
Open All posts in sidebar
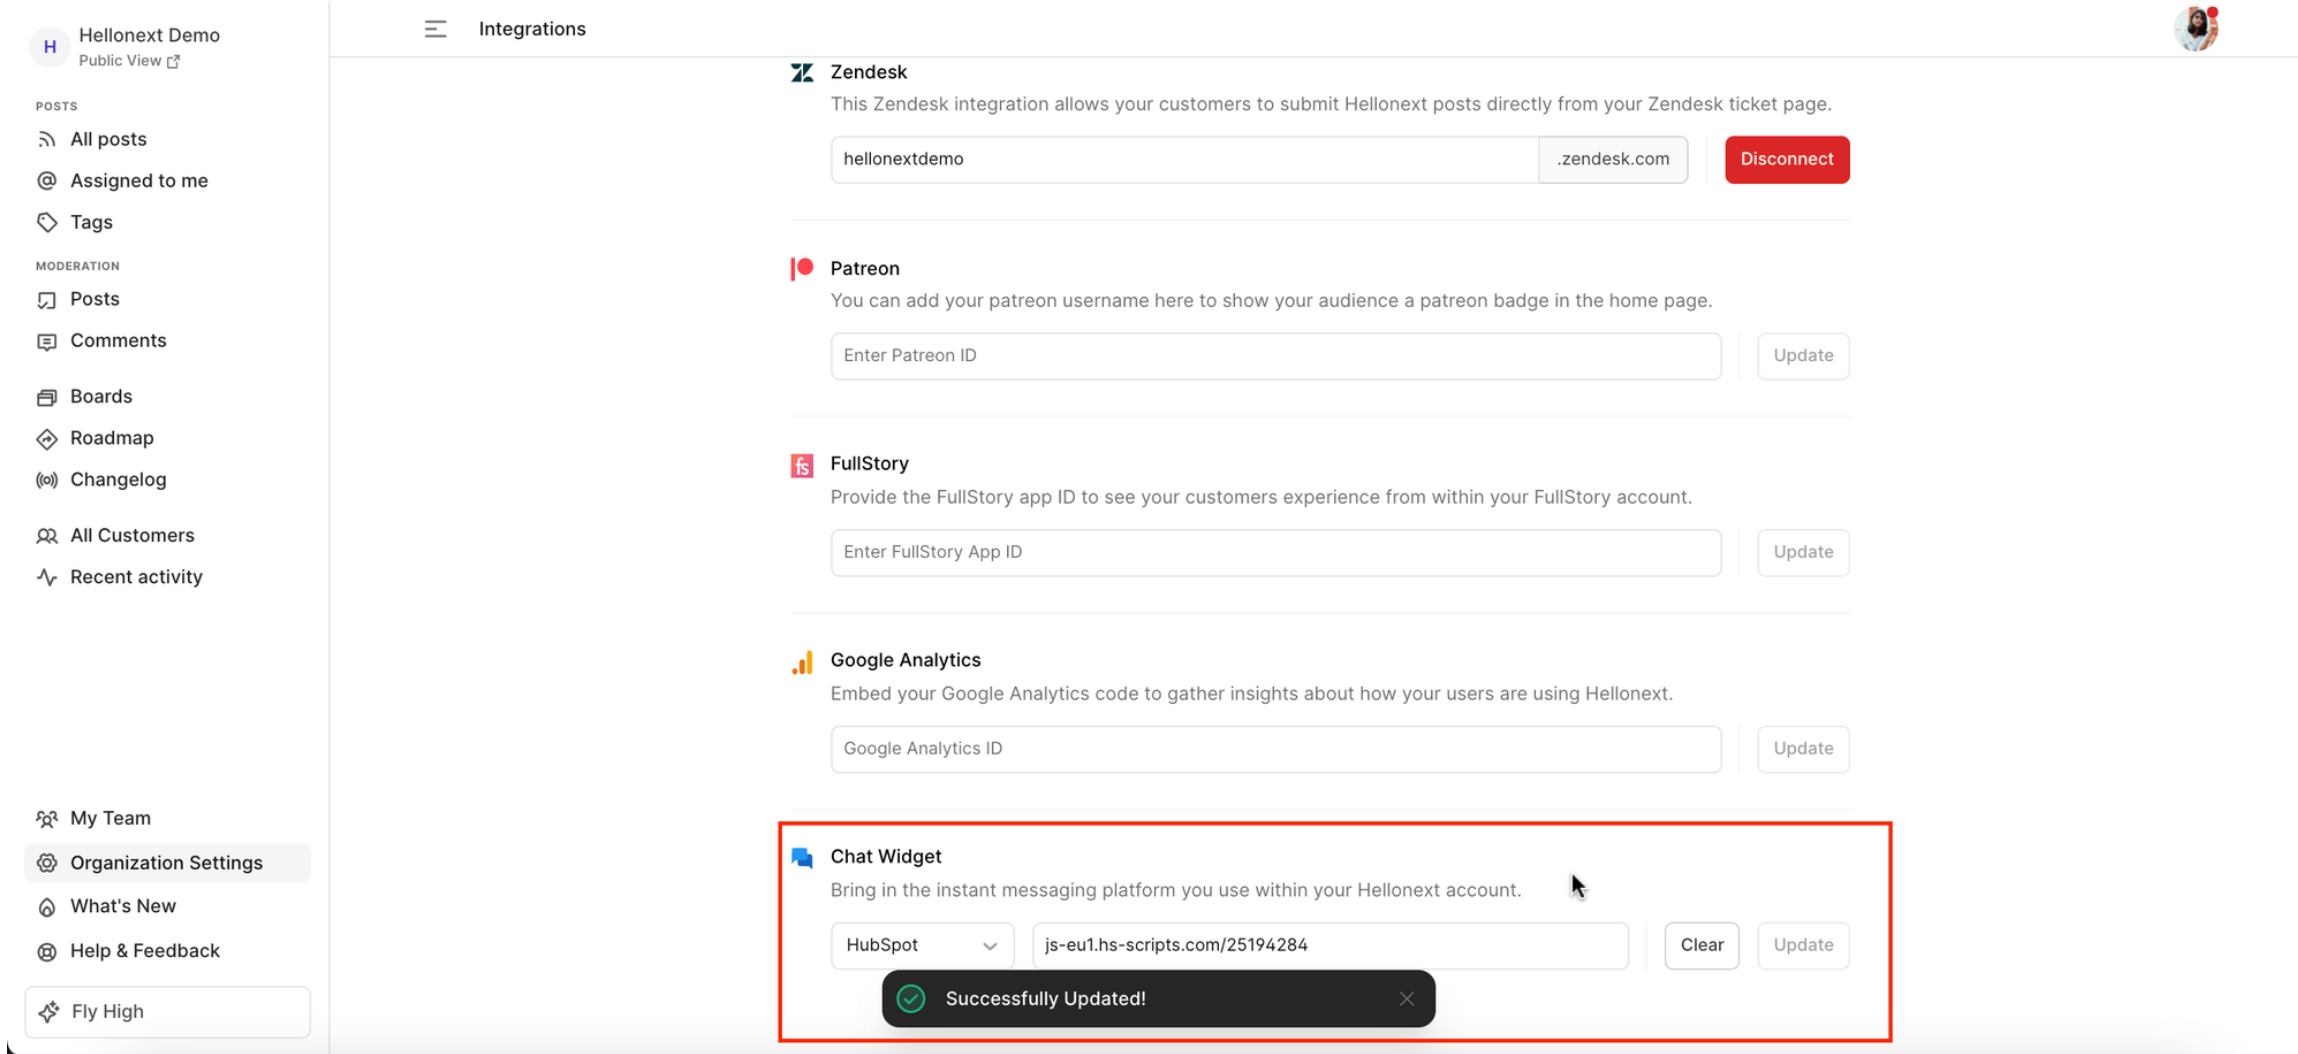pos(108,139)
